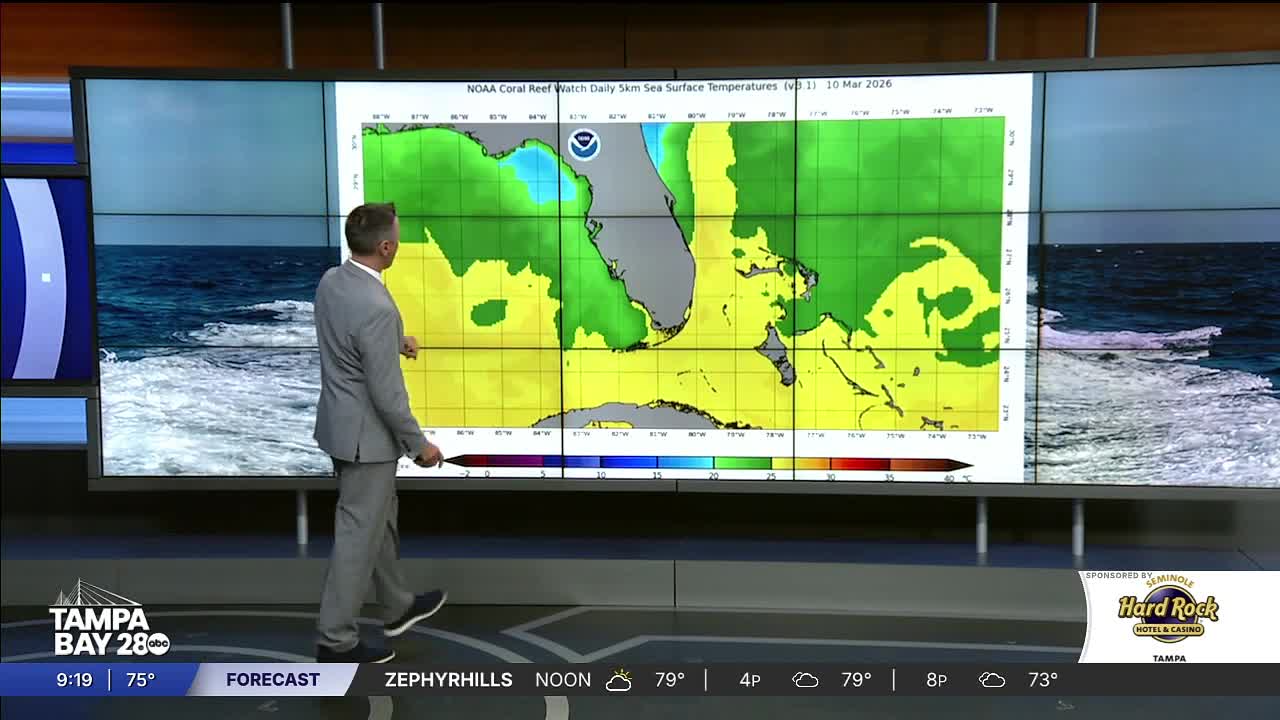1280x720 pixels.
Task: Click the 9:19 clock in the ticker
Action: tap(74, 680)
